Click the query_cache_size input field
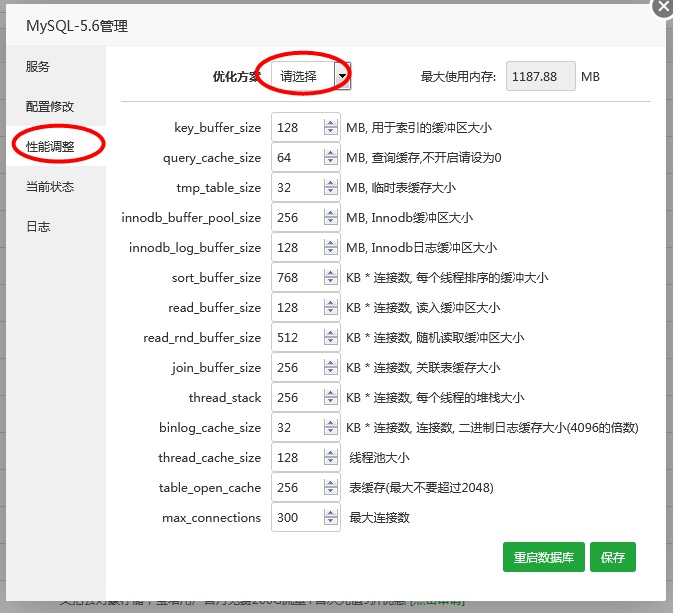This screenshot has width=673, height=613. (x=306, y=157)
